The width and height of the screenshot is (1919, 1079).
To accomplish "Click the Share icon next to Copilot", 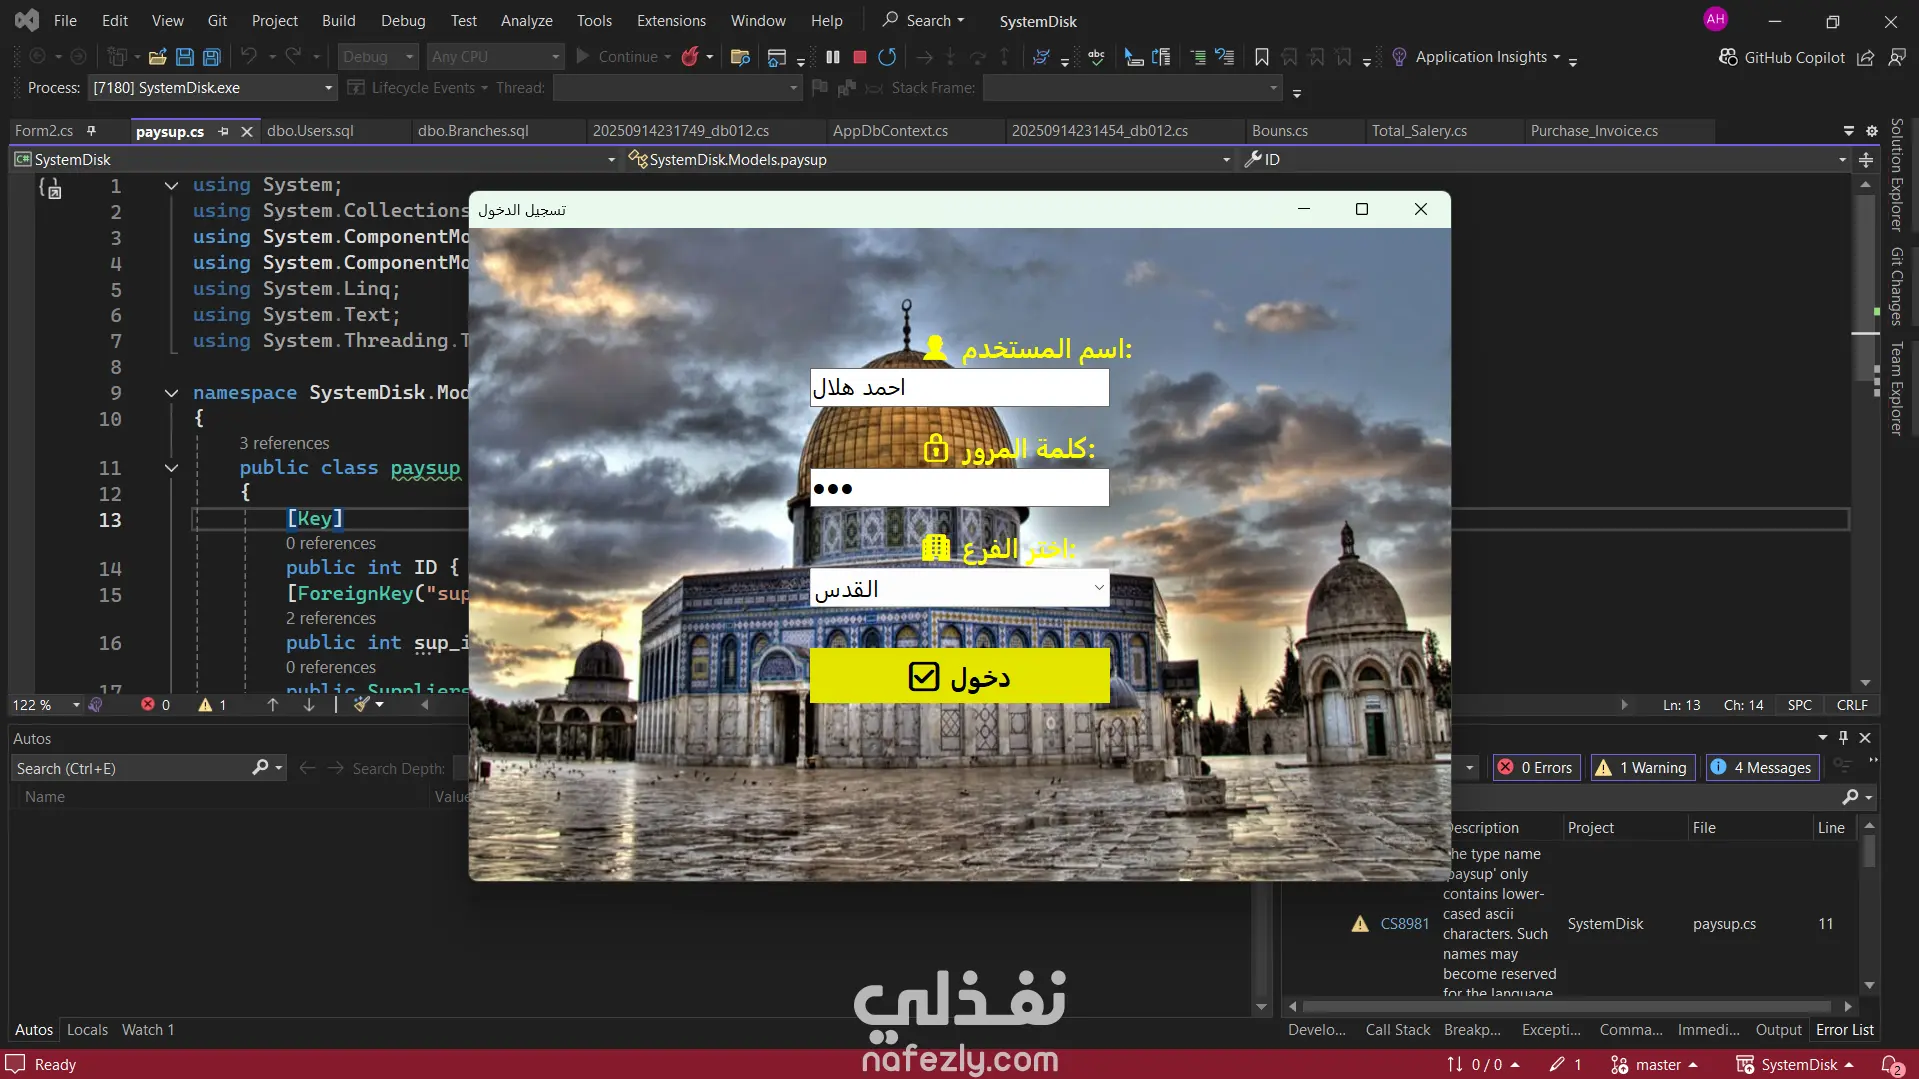I will (1865, 57).
